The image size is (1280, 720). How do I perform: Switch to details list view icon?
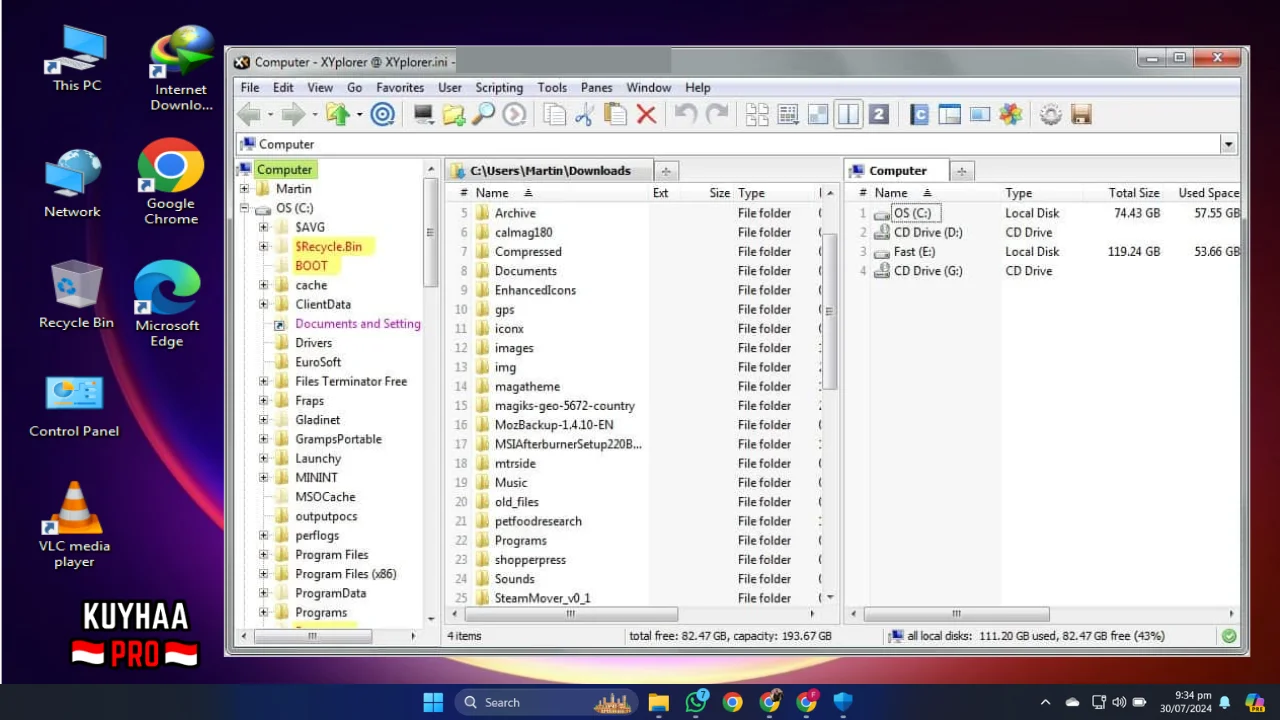[788, 115]
